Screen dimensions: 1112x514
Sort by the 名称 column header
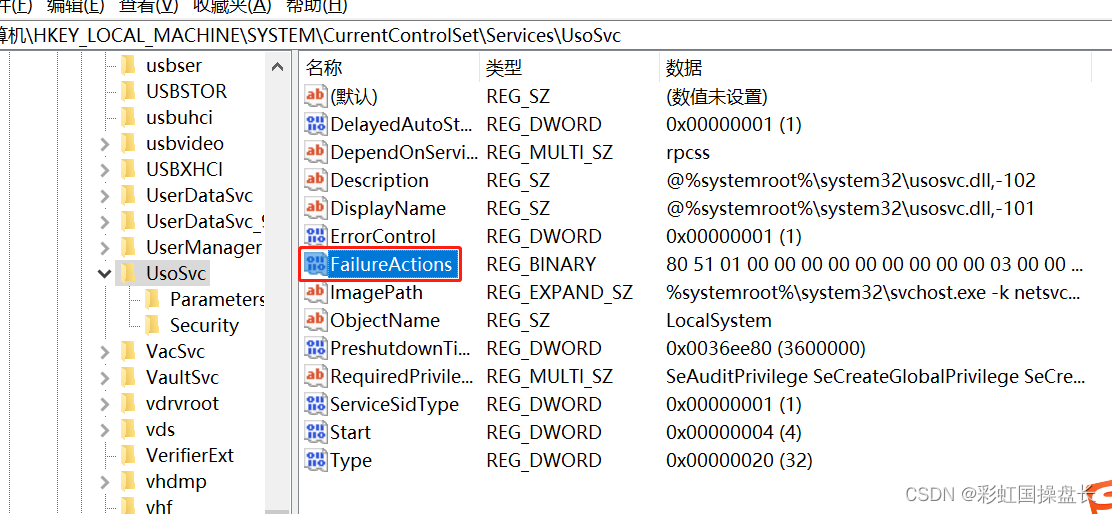(389, 68)
